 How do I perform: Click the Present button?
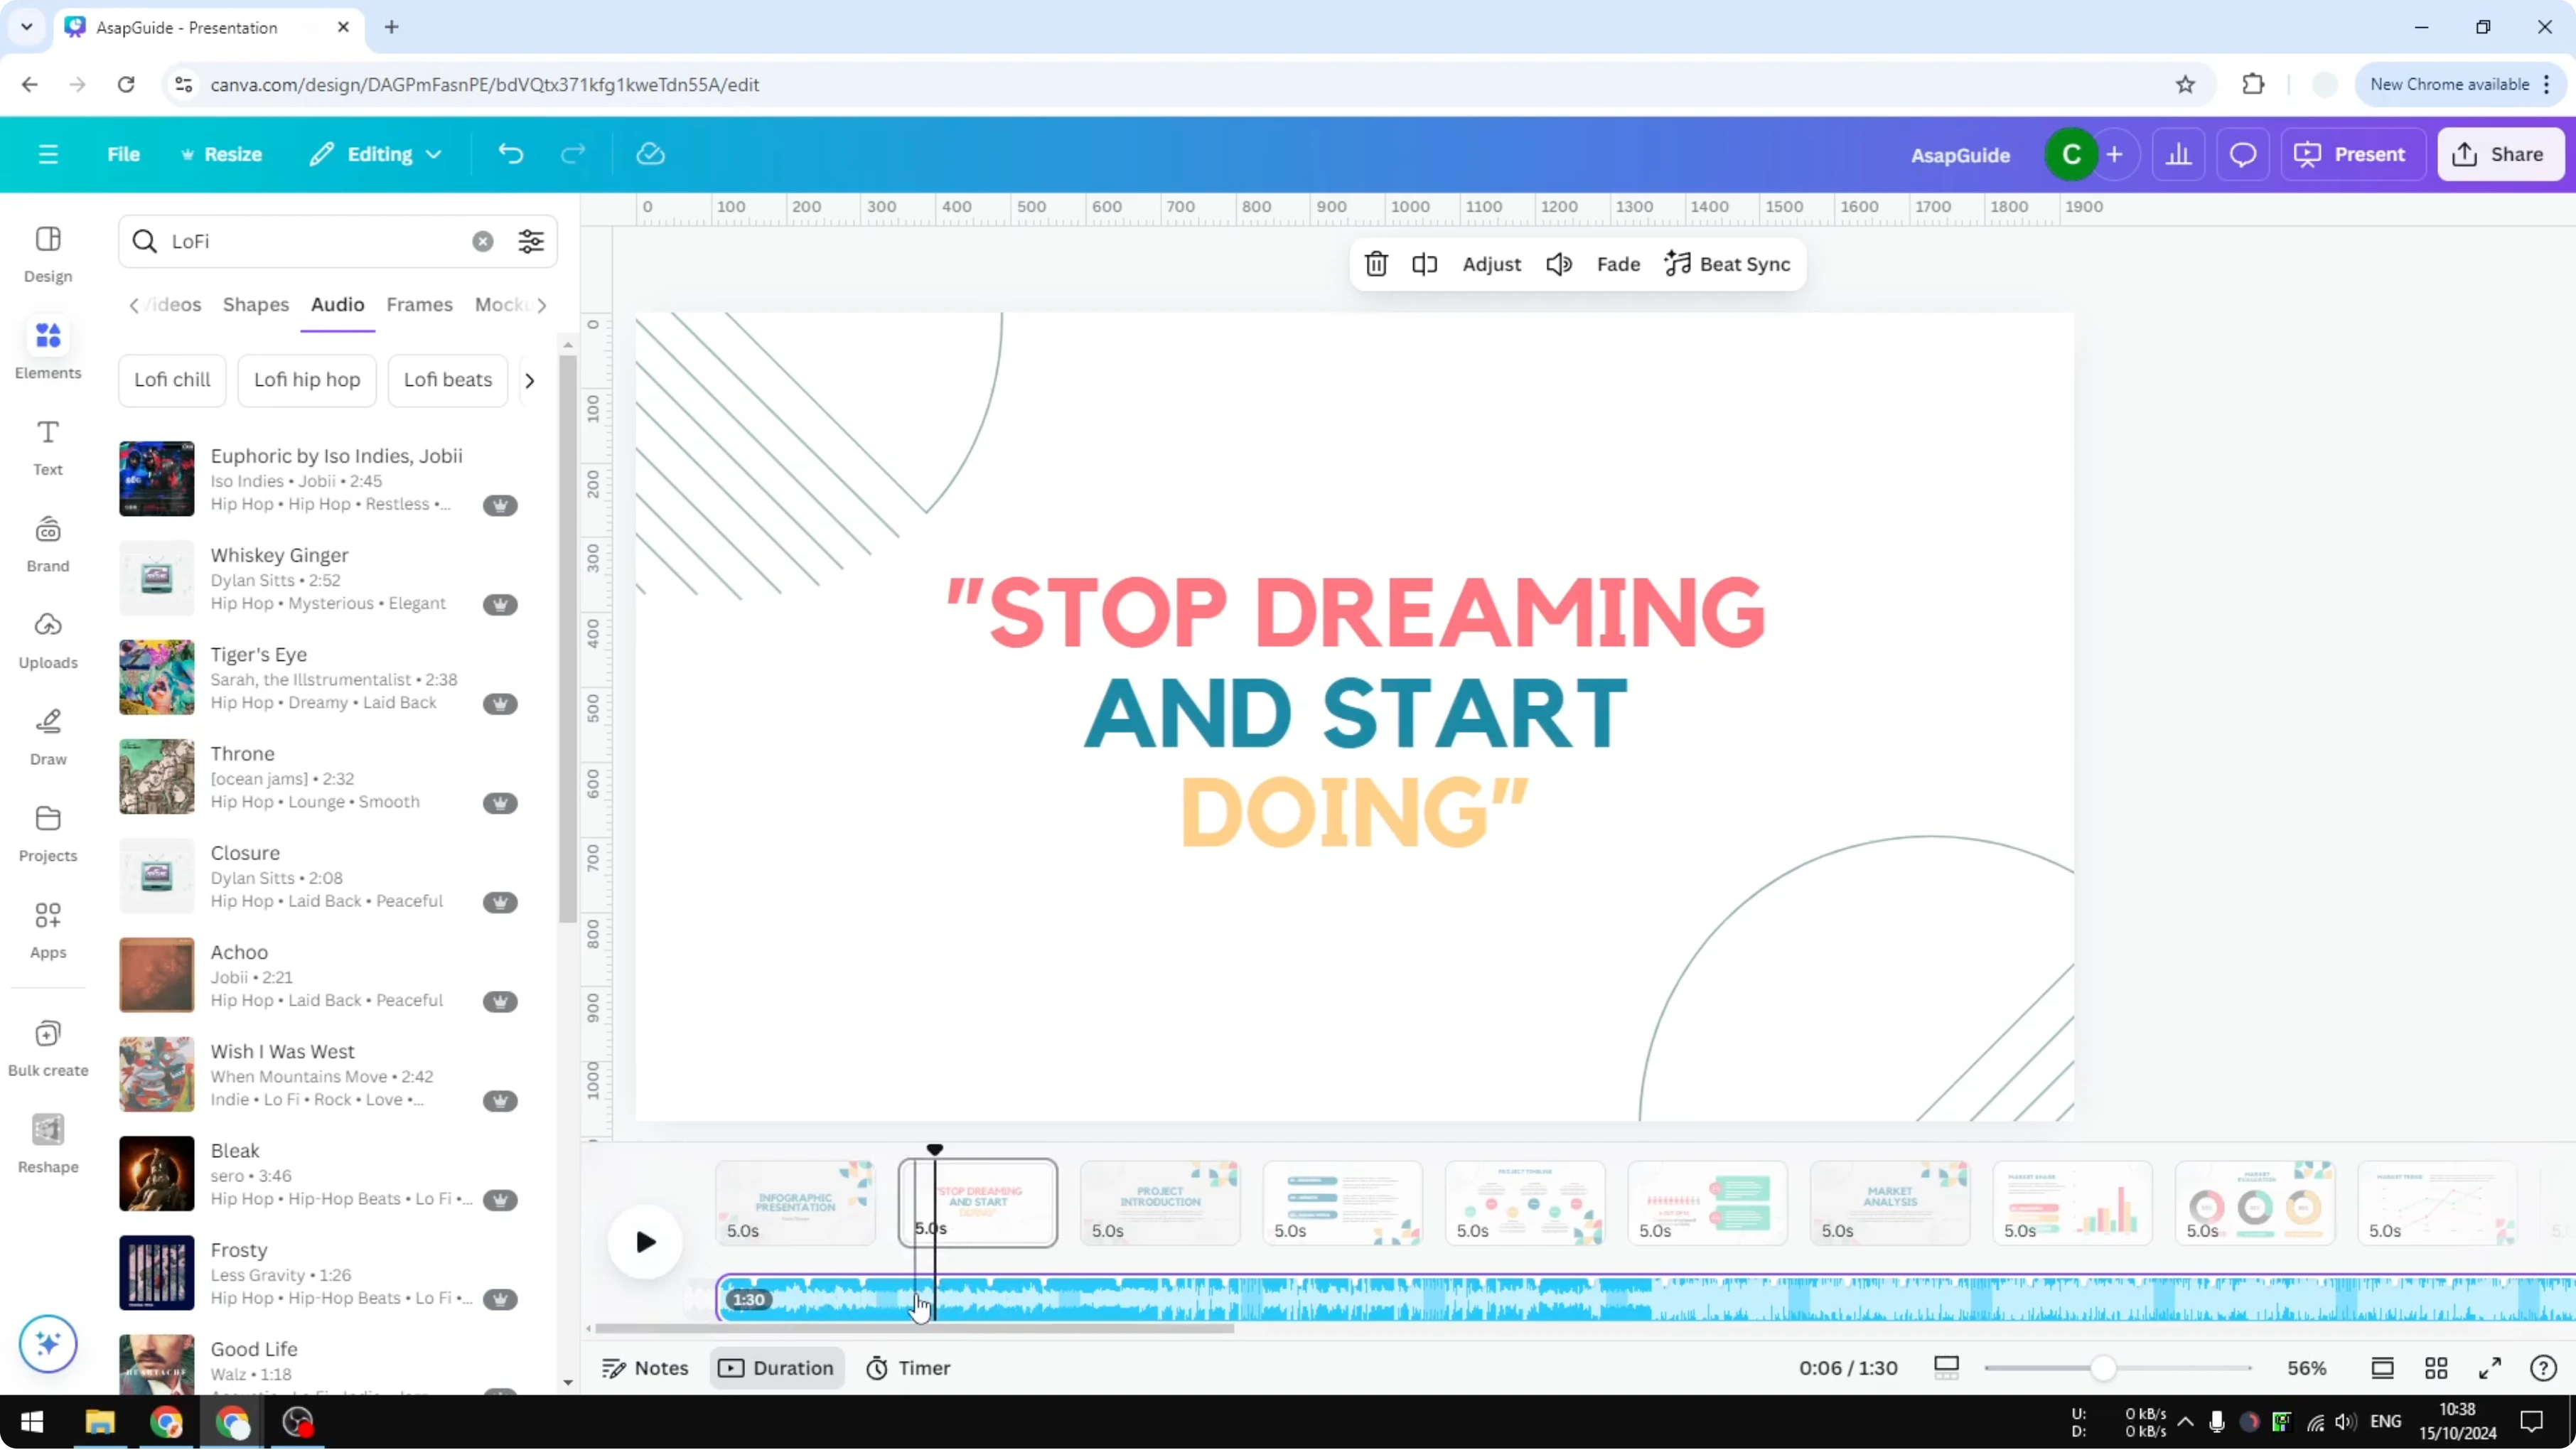[2352, 154]
